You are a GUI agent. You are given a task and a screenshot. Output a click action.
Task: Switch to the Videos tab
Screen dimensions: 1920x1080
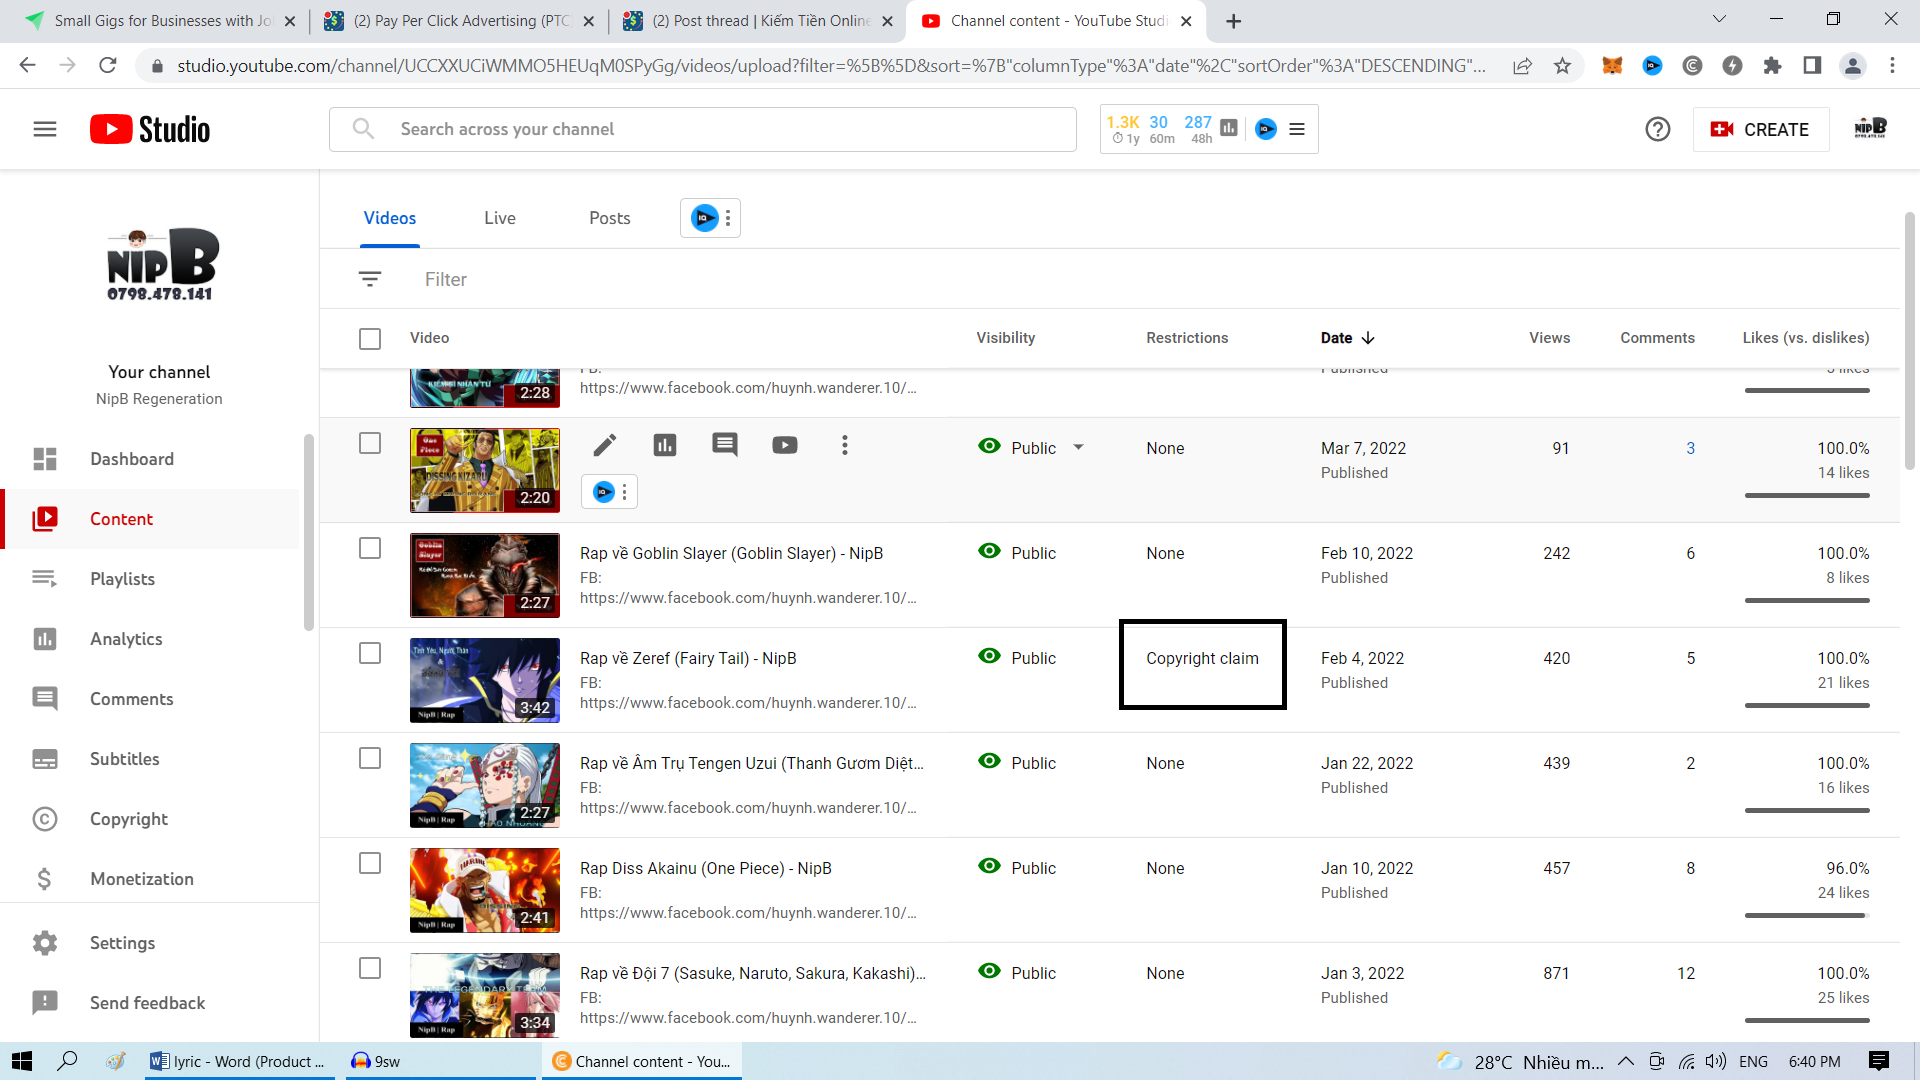[390, 218]
